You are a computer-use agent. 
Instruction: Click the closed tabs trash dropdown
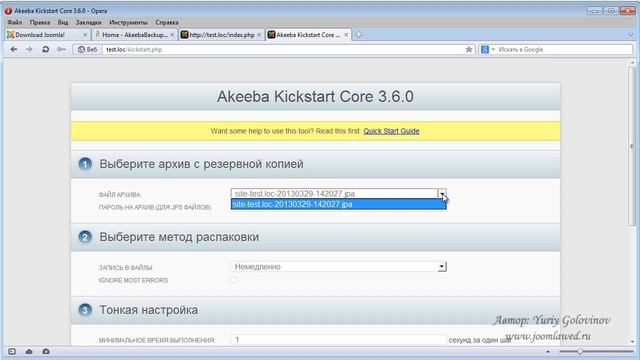(x=631, y=35)
